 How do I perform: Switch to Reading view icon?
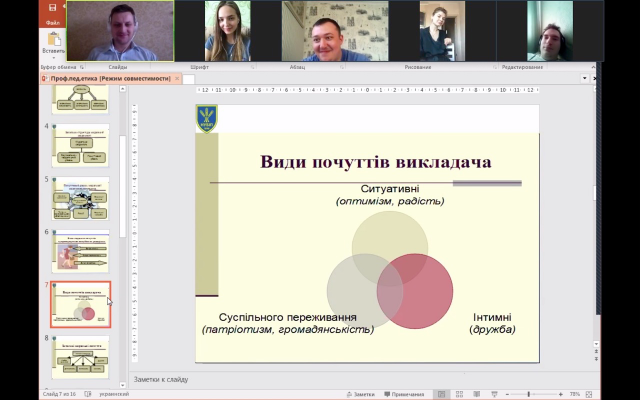(477, 394)
